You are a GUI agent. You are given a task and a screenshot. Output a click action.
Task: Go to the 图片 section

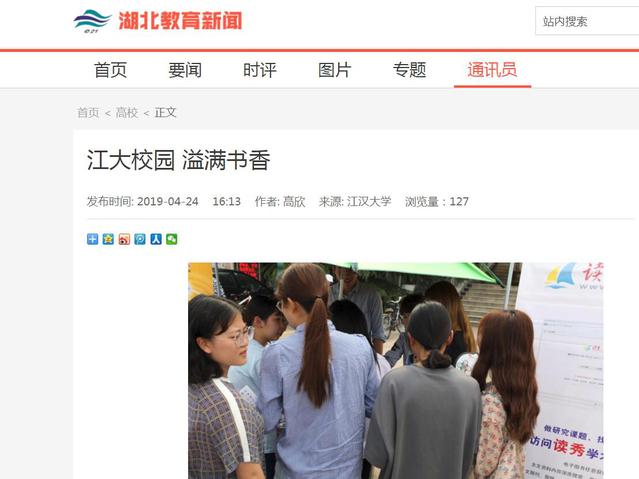pos(335,70)
